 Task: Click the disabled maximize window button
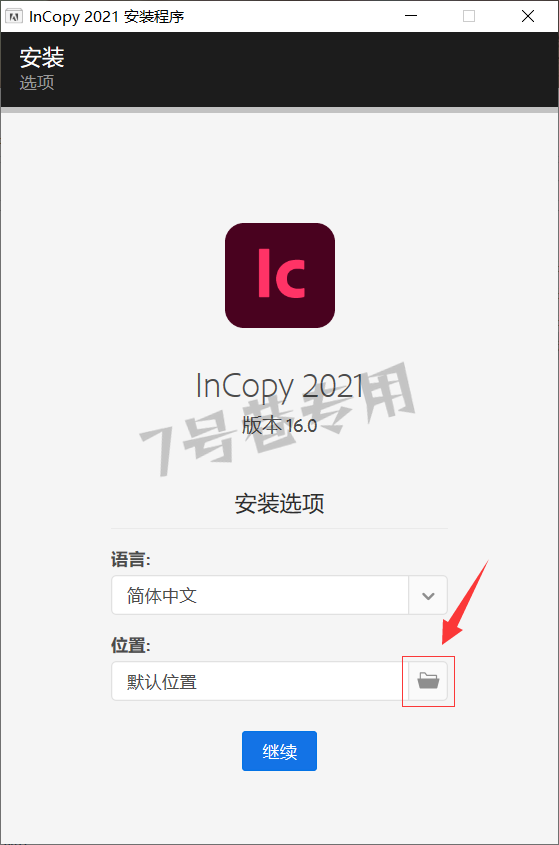coord(469,16)
